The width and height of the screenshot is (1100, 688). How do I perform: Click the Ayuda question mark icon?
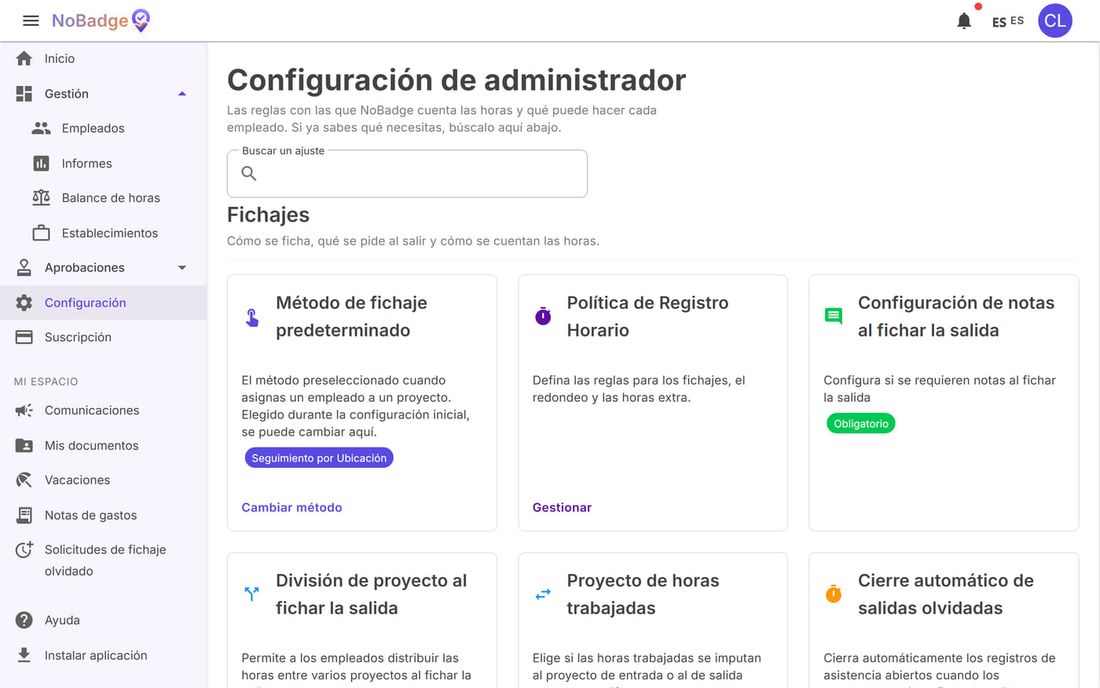[x=24, y=620]
